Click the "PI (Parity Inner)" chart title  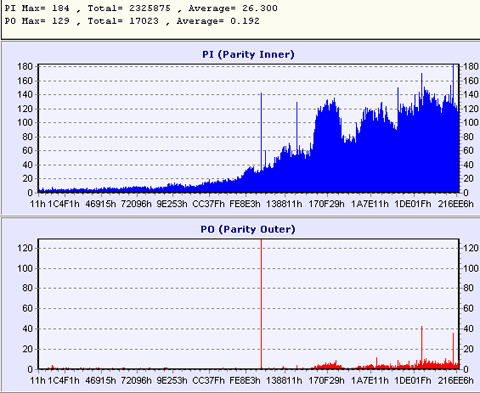(x=248, y=54)
